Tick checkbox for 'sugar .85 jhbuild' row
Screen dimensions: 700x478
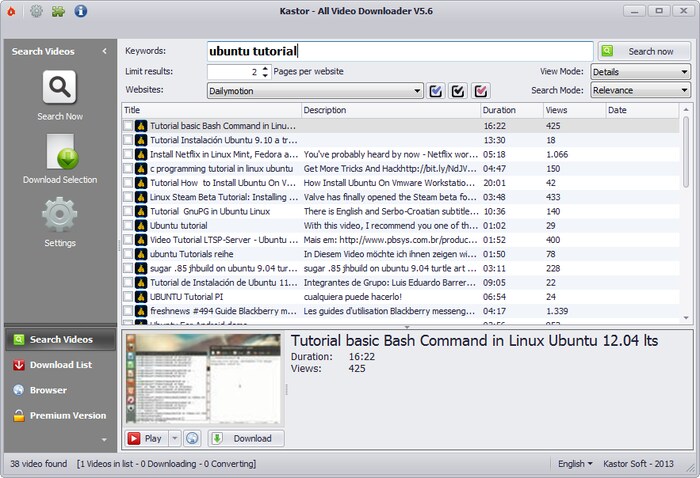[x=129, y=268]
